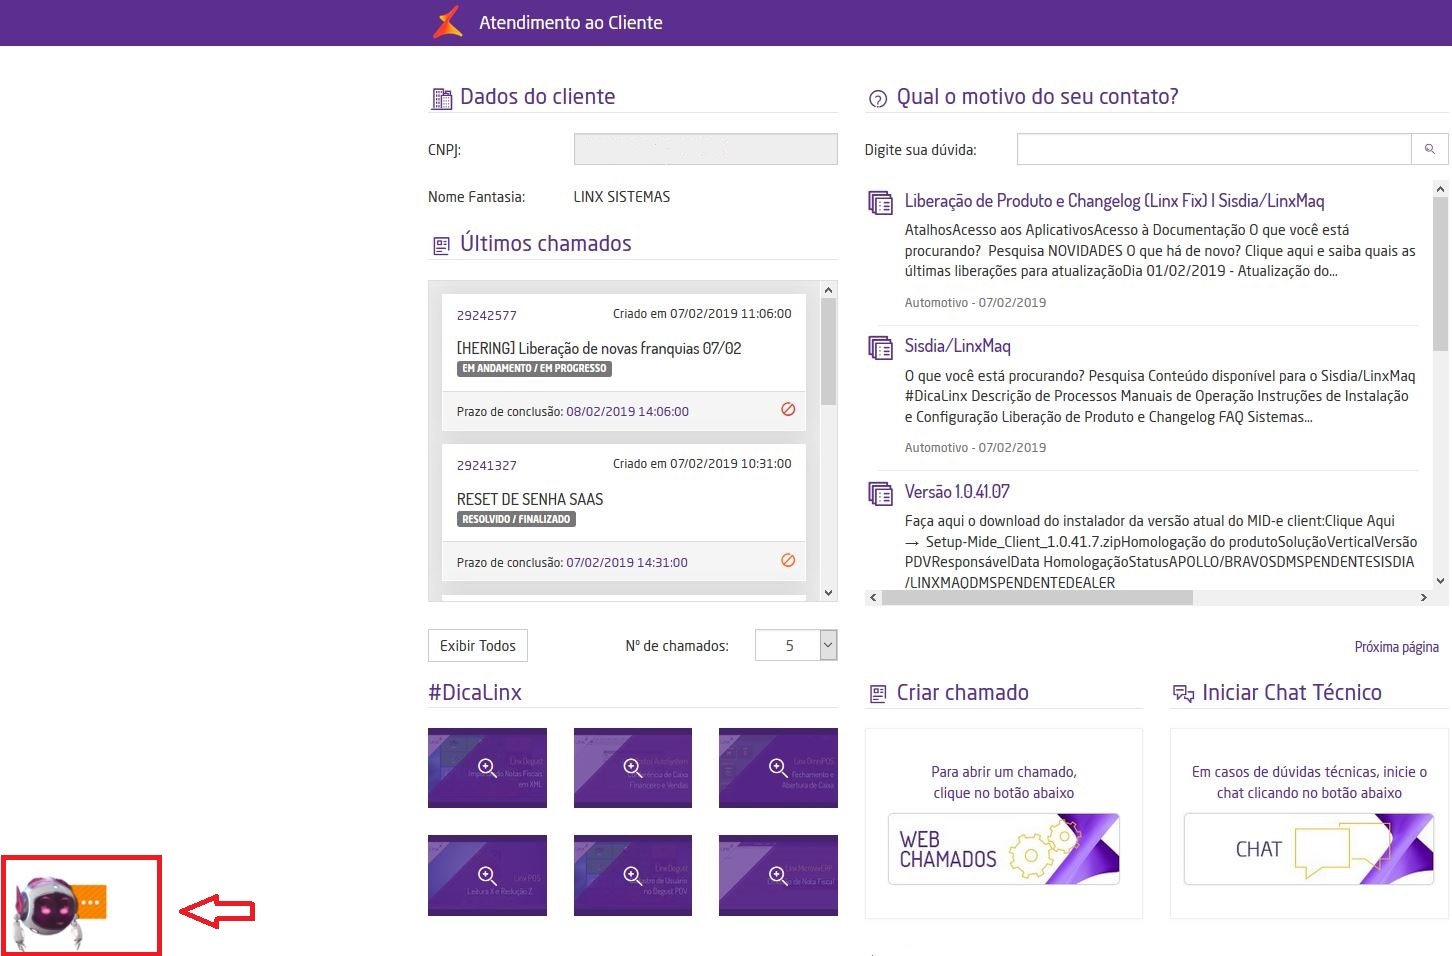Click the building icon beside Dados do cliente
This screenshot has height=956, width=1452.
click(441, 98)
